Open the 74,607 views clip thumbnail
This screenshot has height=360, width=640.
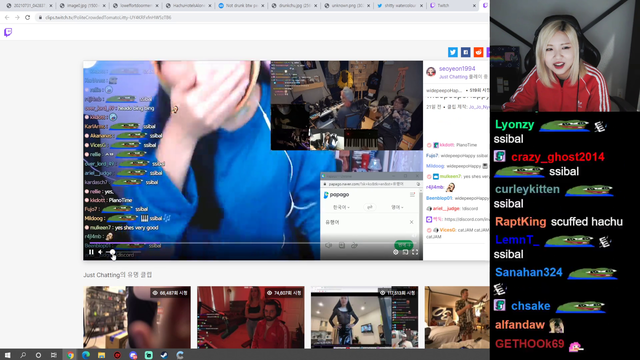click(x=251, y=317)
